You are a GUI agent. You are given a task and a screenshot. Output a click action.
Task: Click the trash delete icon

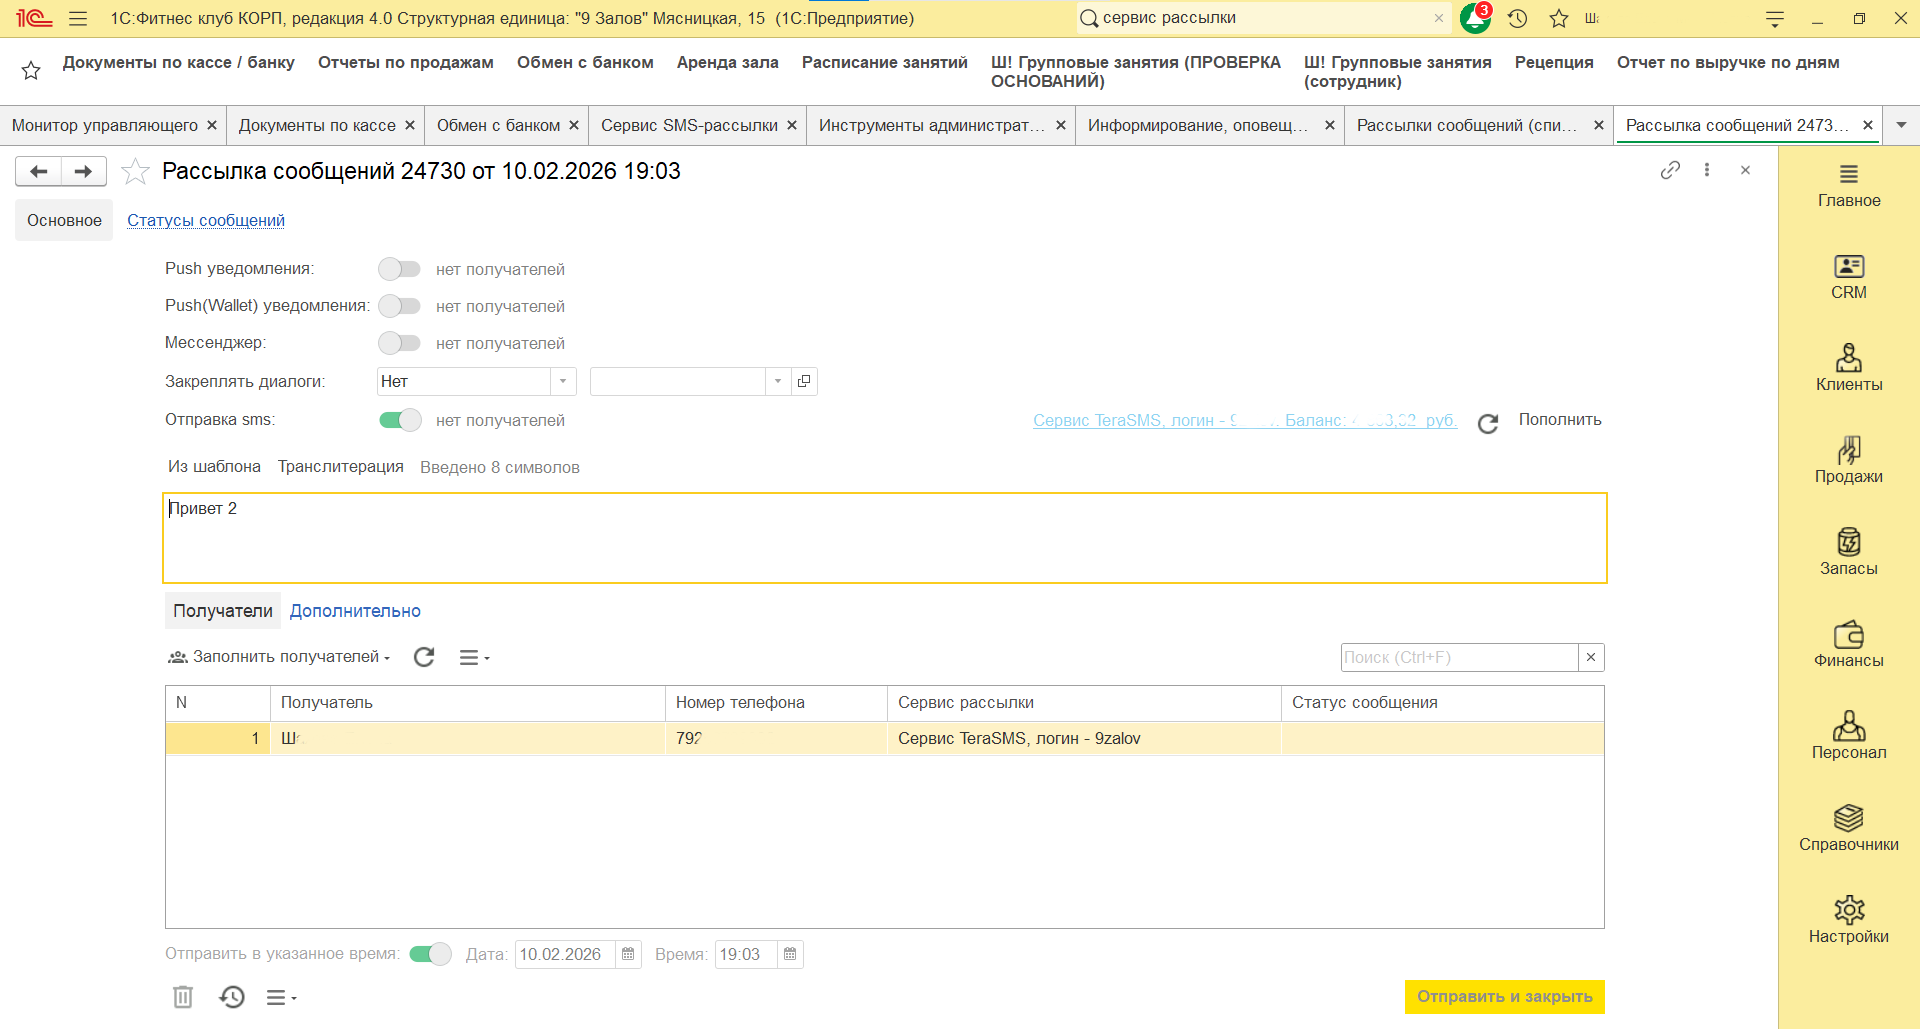click(183, 997)
